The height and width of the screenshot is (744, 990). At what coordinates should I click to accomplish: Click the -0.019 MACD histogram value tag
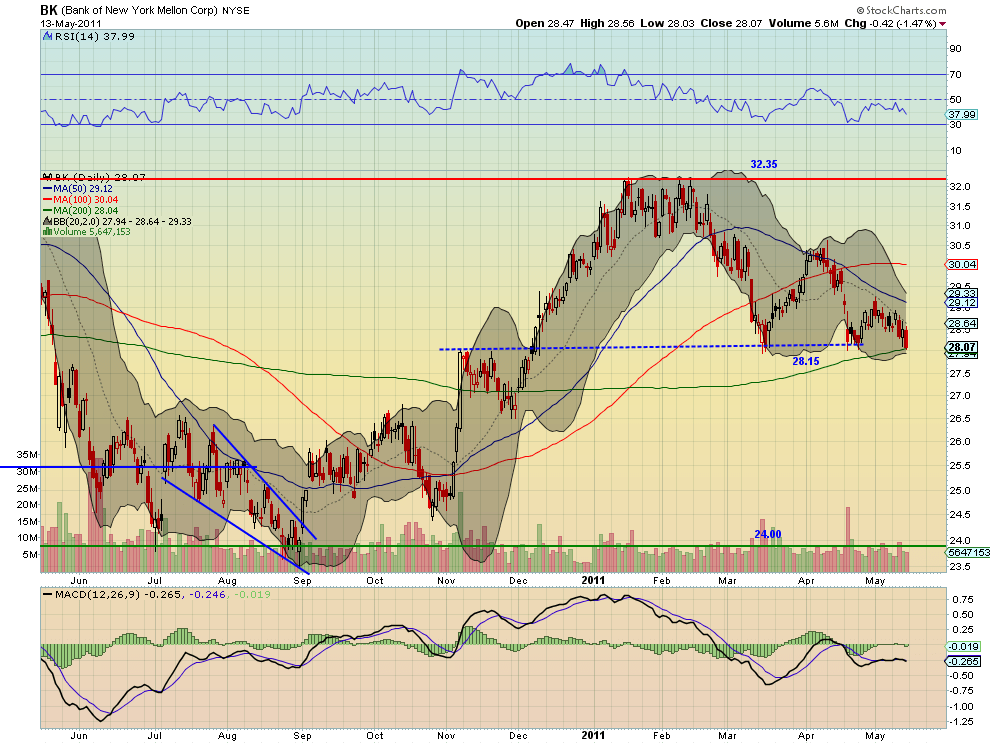tap(963, 646)
